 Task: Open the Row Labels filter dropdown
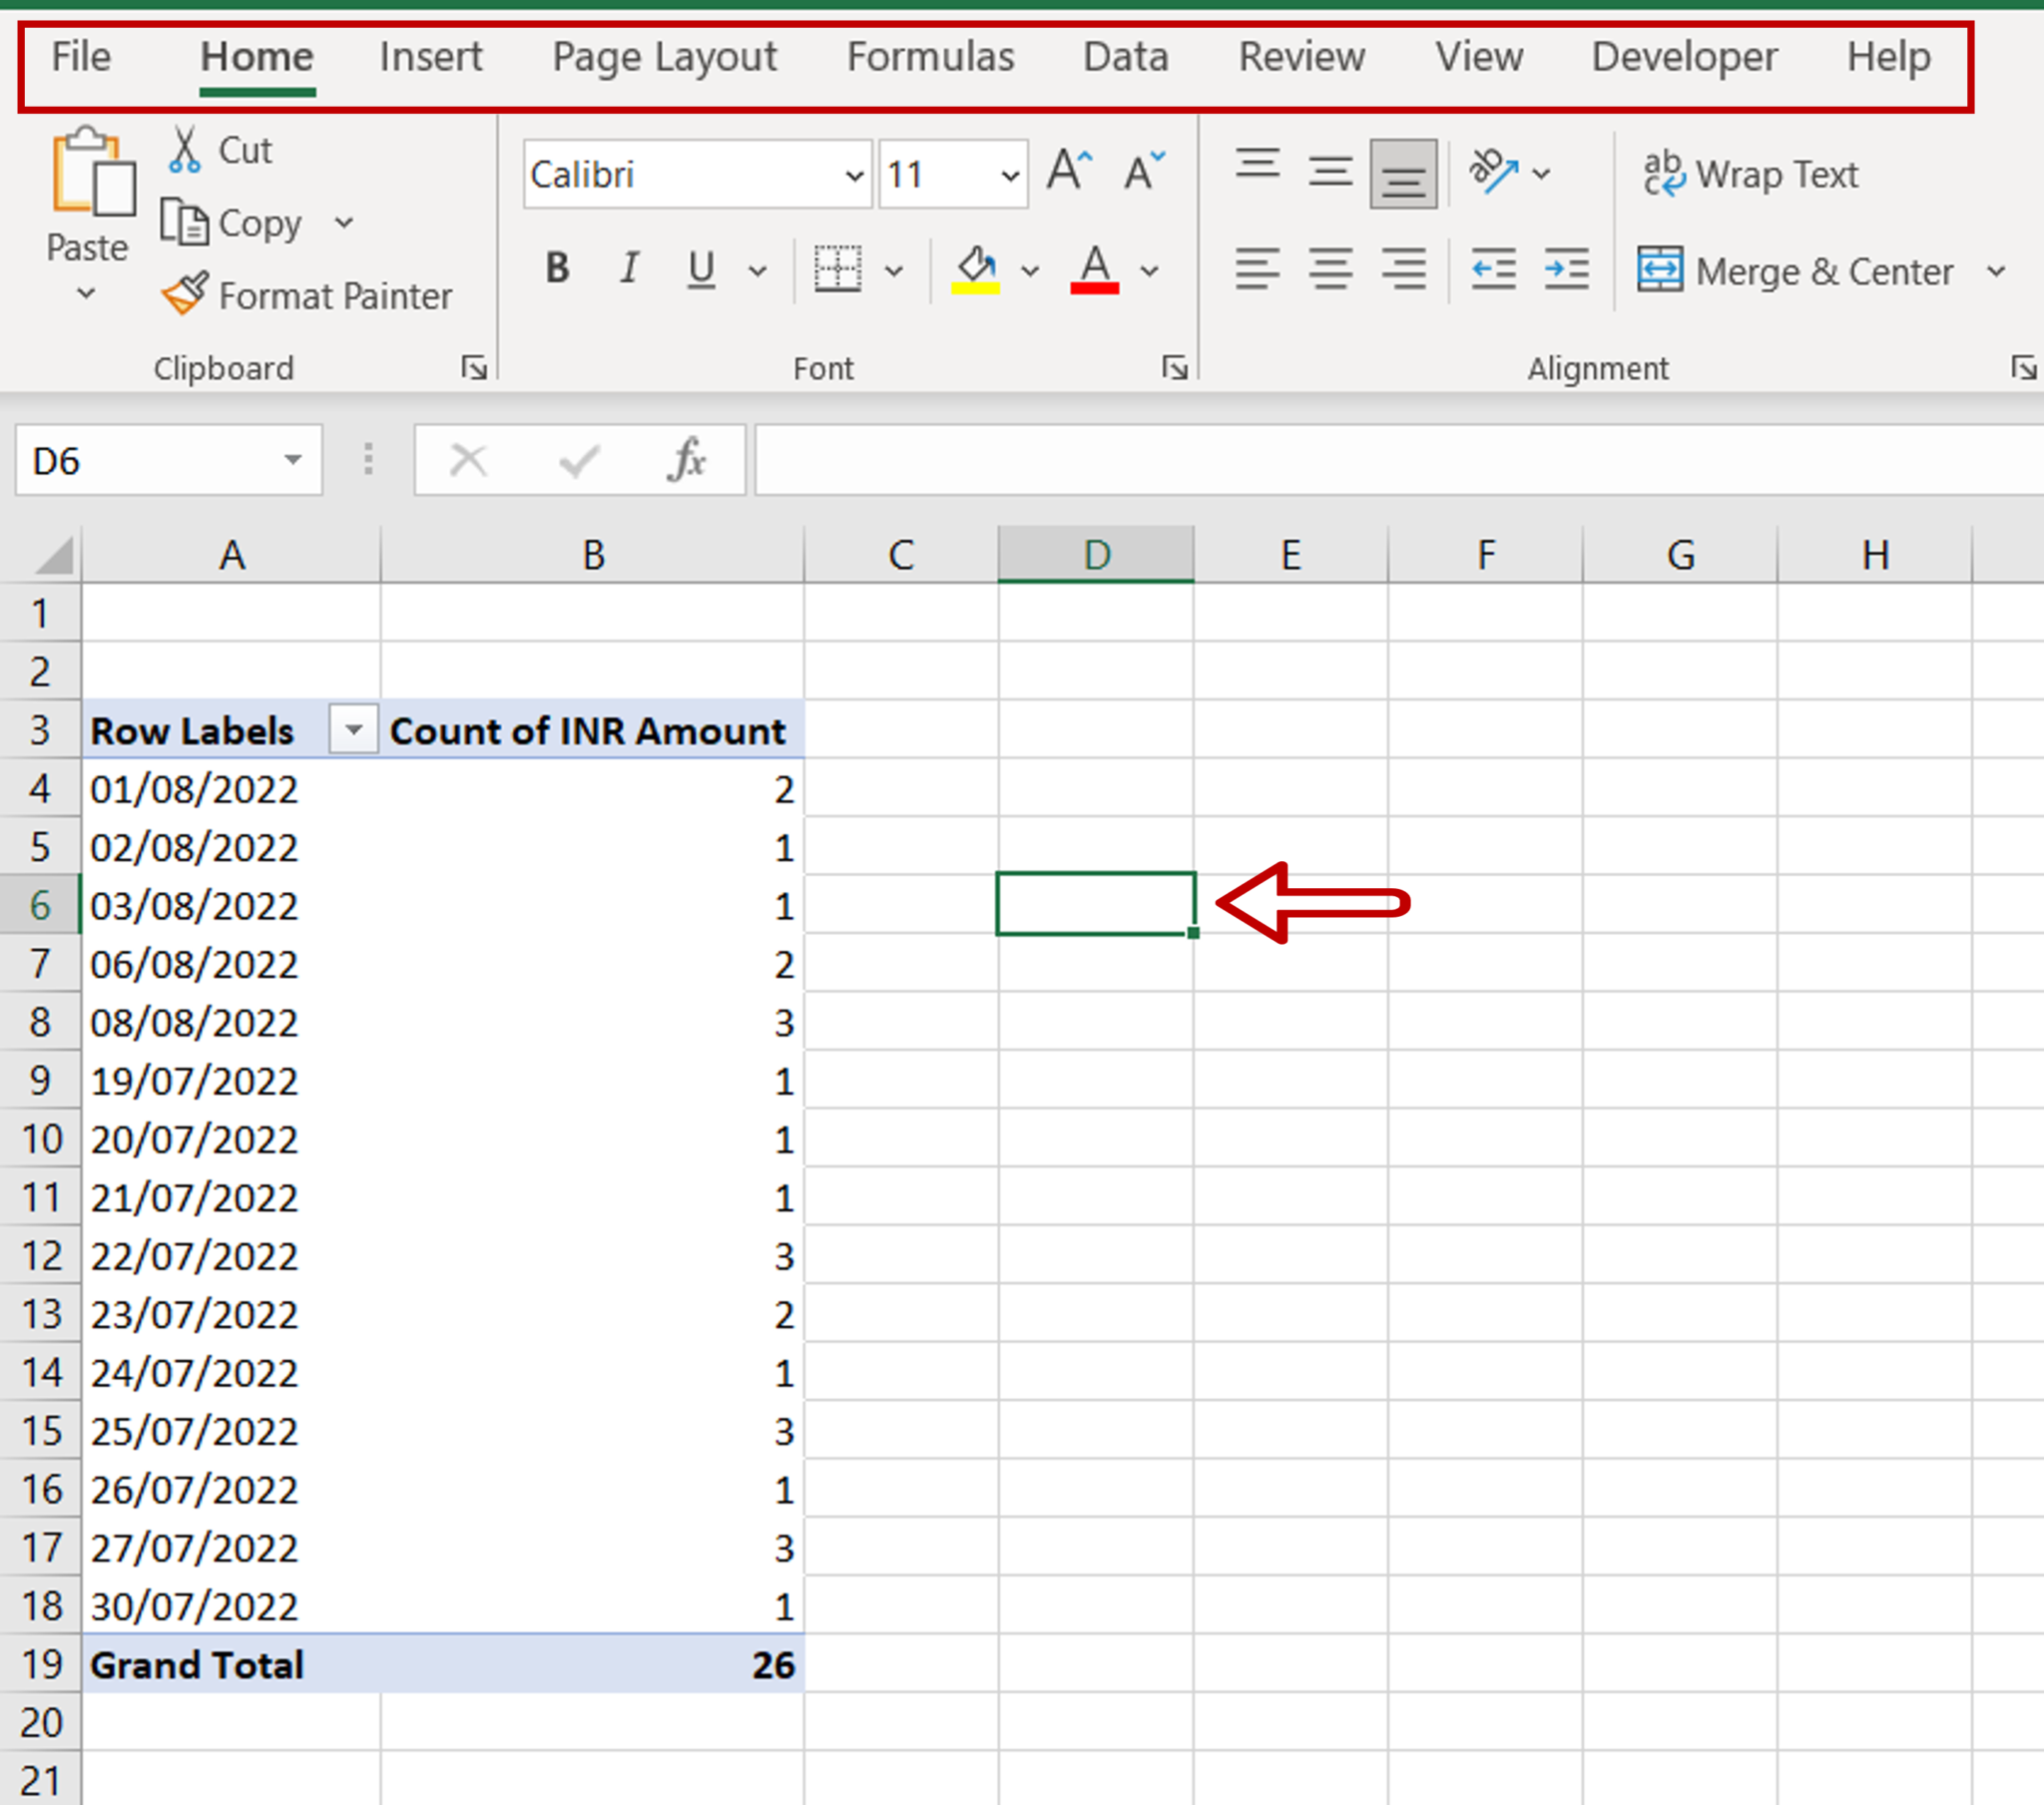click(352, 730)
